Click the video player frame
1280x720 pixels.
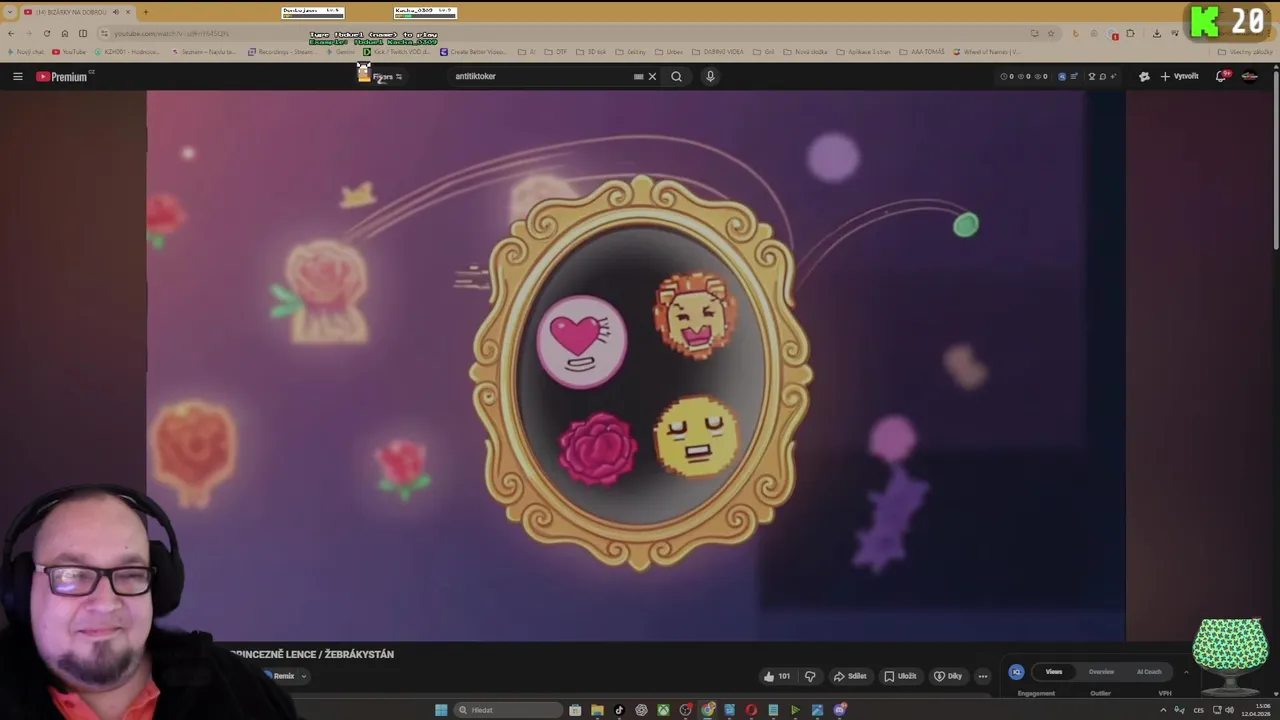tap(636, 366)
